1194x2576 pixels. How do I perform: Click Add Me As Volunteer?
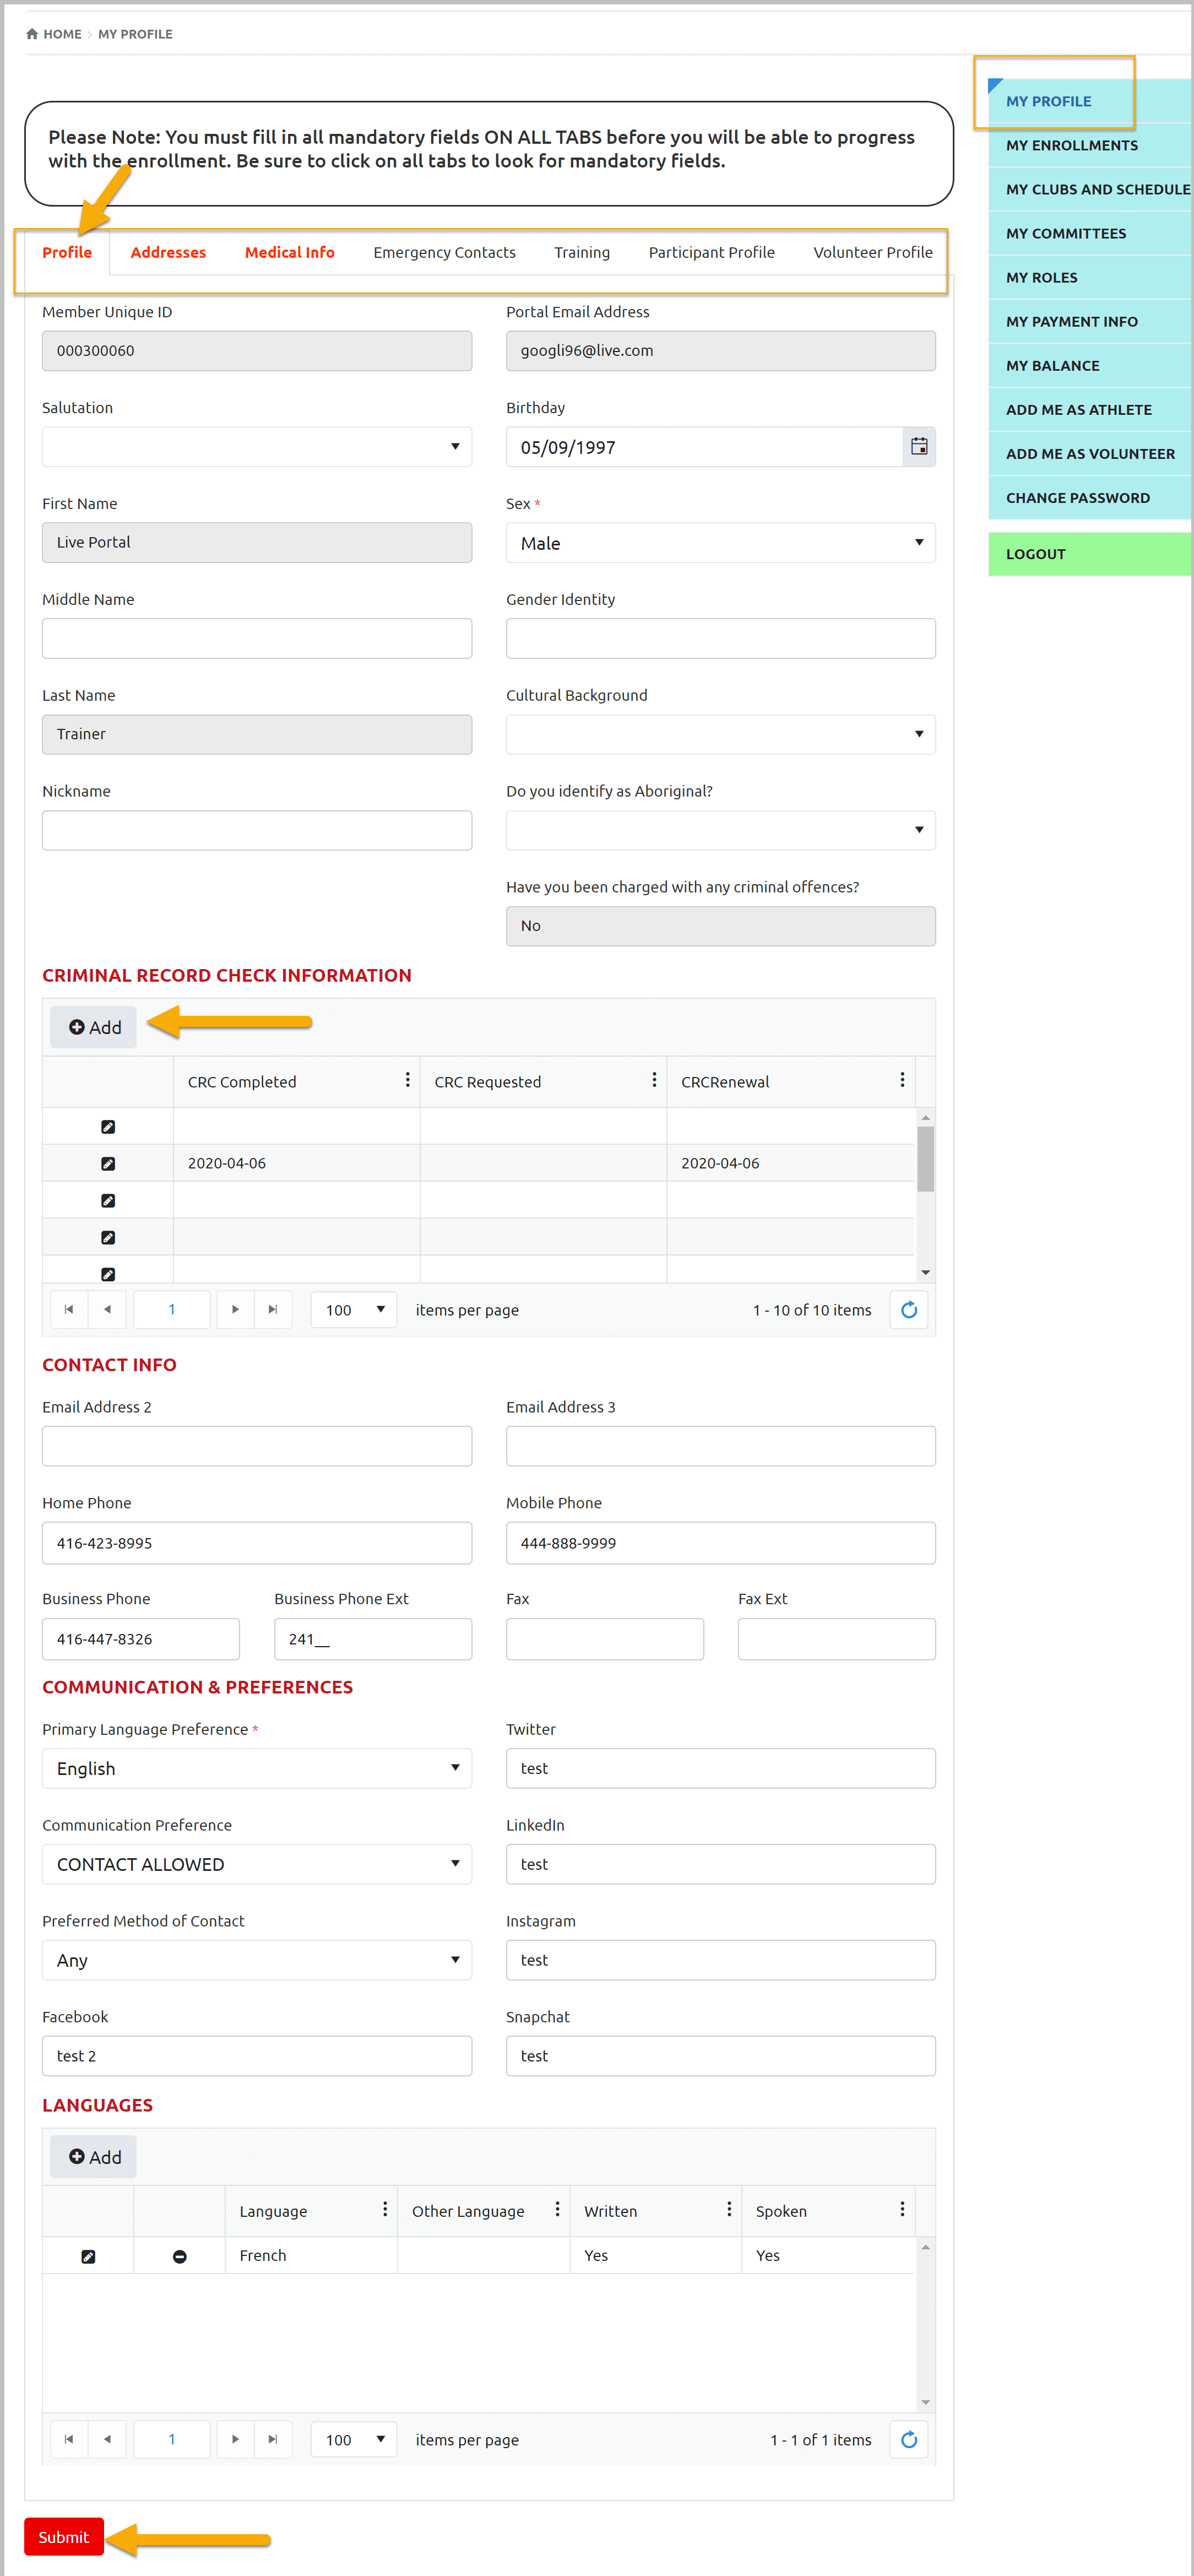coord(1090,453)
